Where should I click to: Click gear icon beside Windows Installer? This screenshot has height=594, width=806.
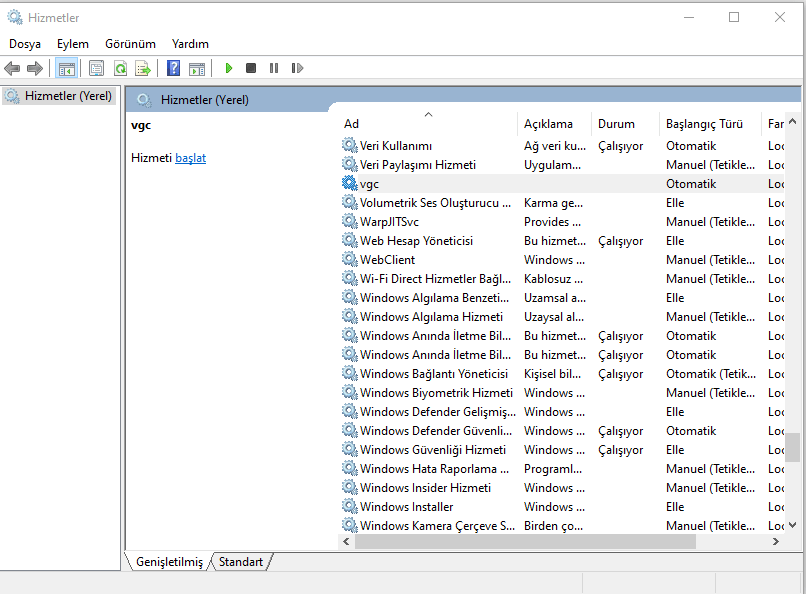point(350,506)
